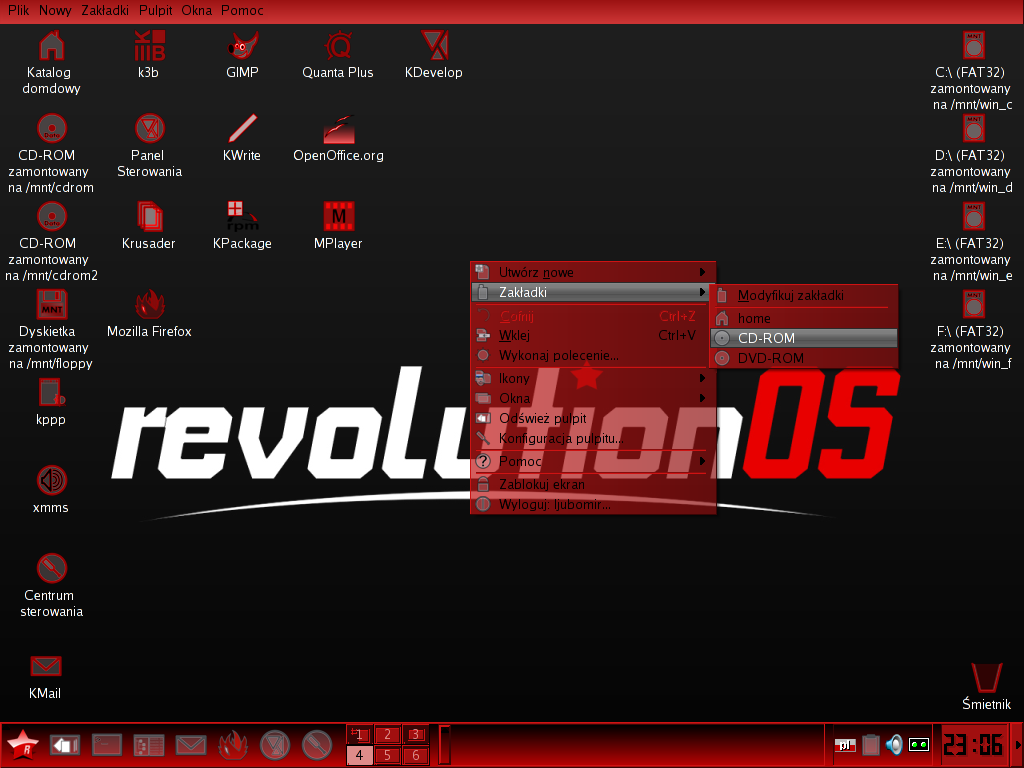
Task: Switch to virtual desktop 3
Action: 415,735
